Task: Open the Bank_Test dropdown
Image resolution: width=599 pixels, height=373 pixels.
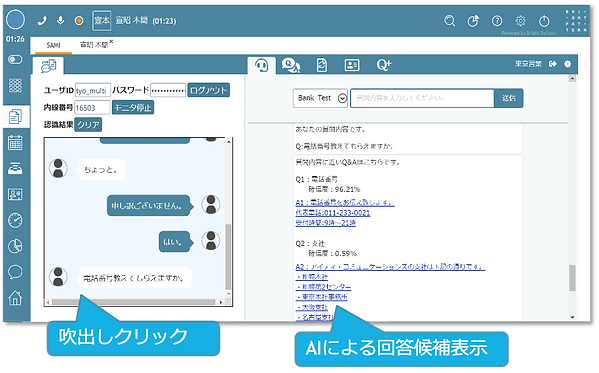Action: click(320, 98)
